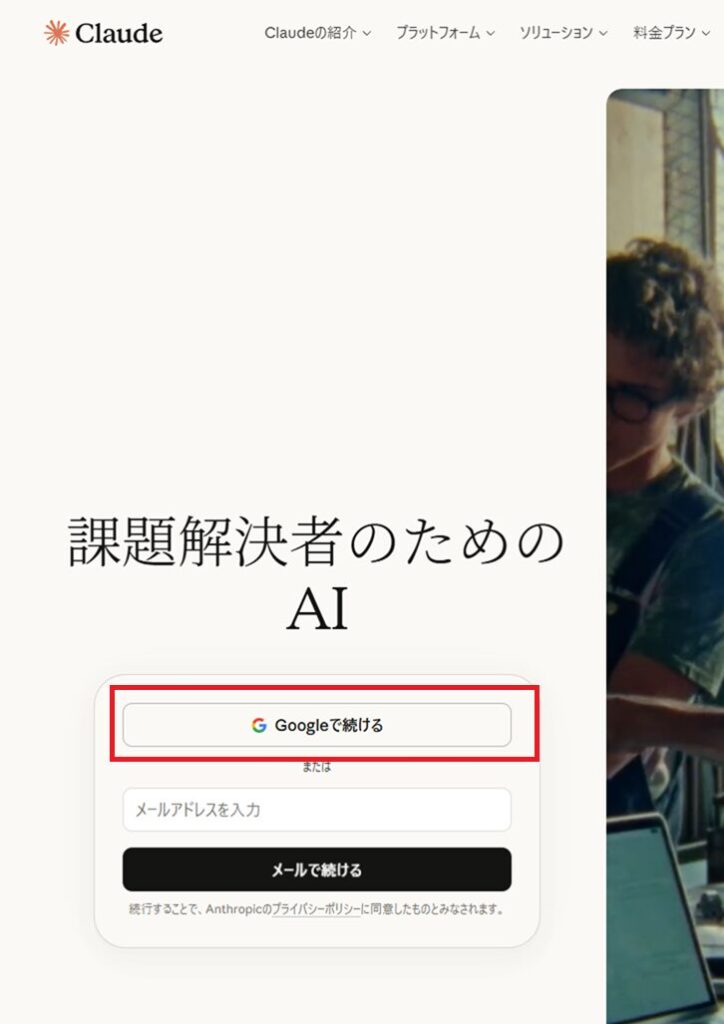
Task: Click the orange Claude starburst logo icon
Action: tap(56, 33)
